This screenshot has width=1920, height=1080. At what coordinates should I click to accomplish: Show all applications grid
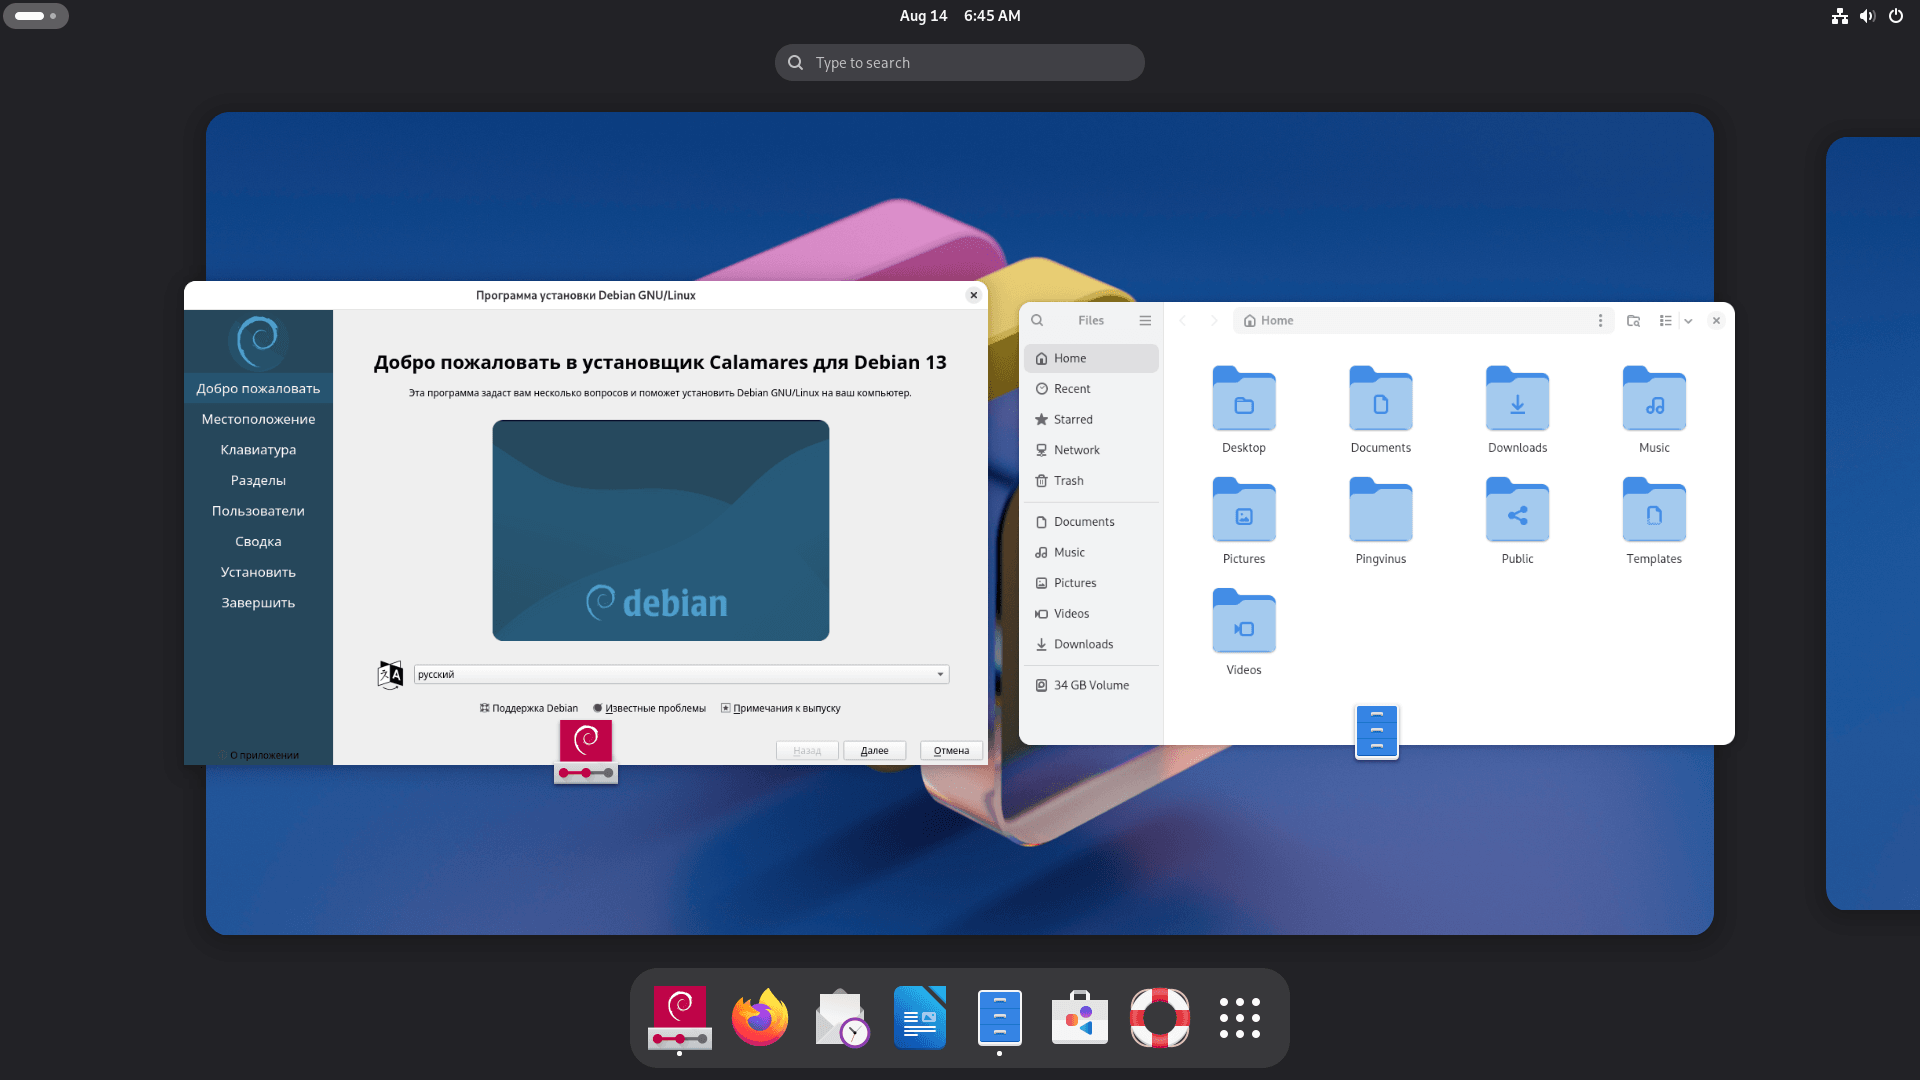point(1239,1018)
